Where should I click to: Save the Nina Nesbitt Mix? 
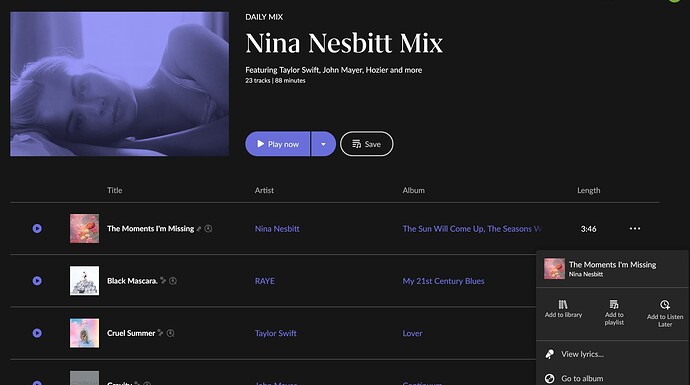367,144
